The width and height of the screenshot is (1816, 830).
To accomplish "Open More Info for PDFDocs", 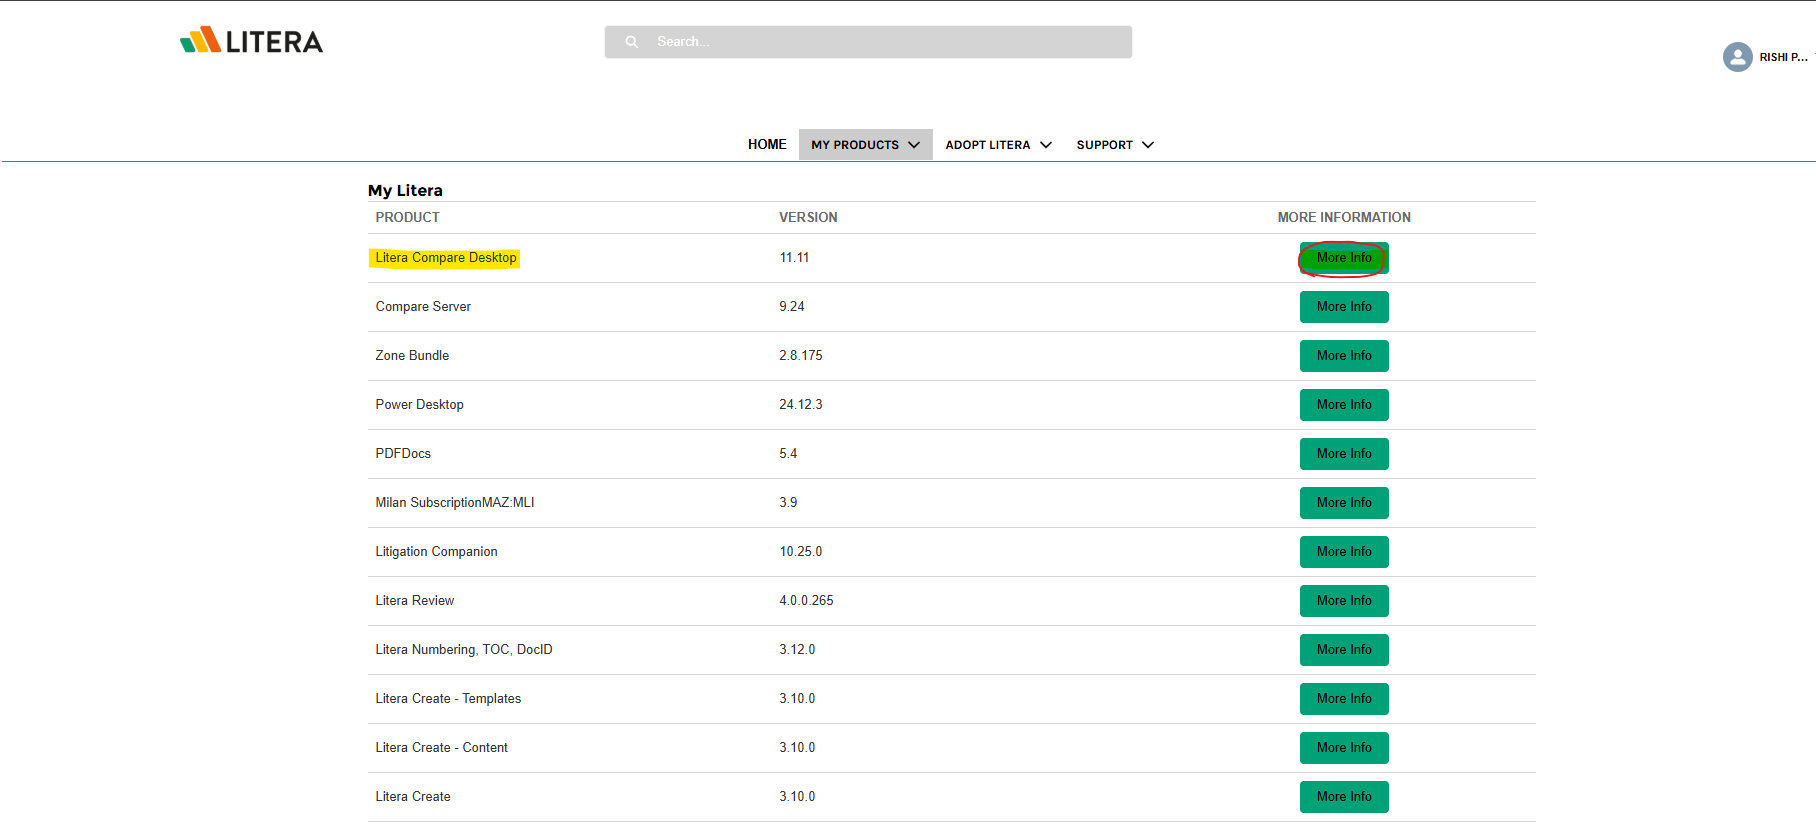I will click(1343, 454).
